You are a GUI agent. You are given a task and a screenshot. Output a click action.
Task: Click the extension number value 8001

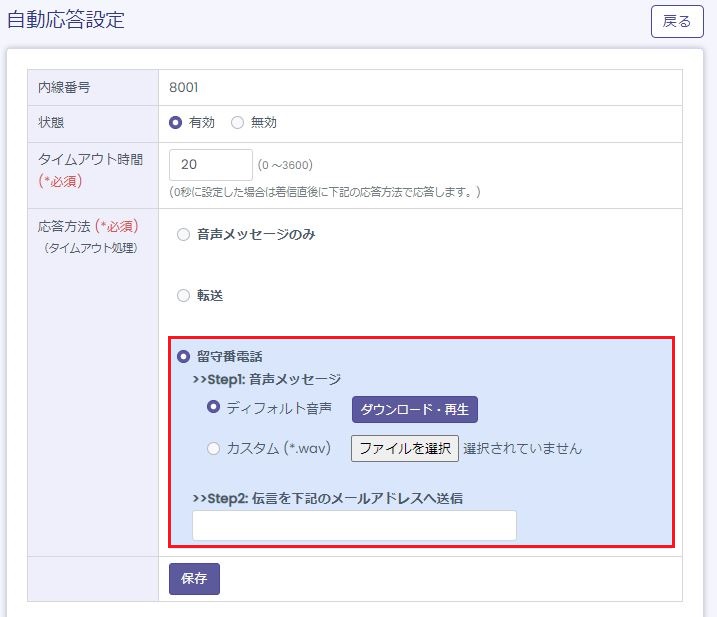tap(184, 87)
